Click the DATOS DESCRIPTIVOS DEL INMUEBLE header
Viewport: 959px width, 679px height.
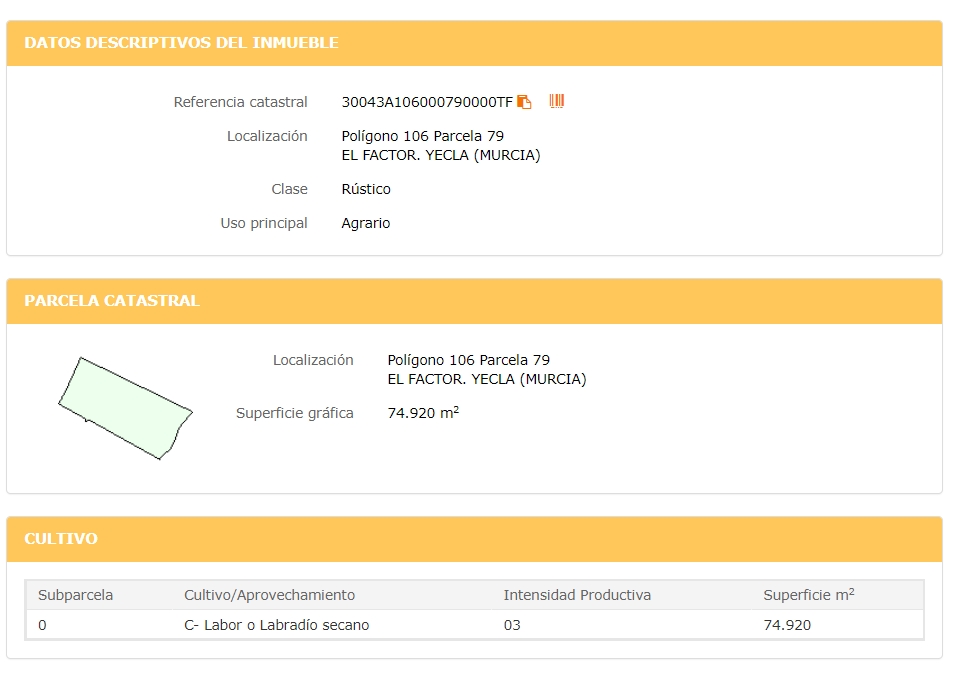pyautogui.click(x=181, y=43)
